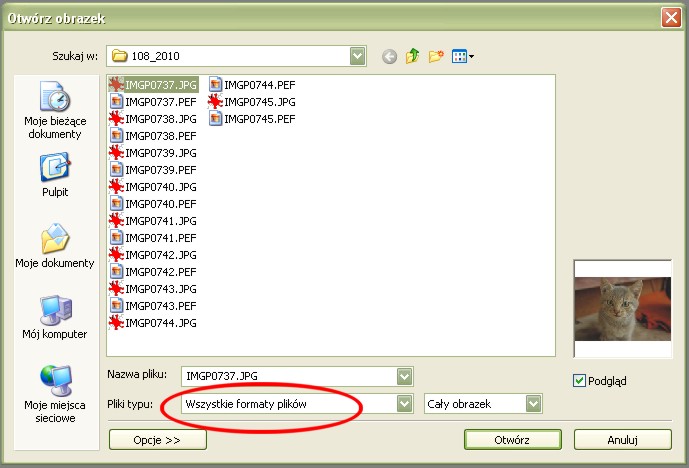Disable the Podgląd preview checkbox

point(580,380)
